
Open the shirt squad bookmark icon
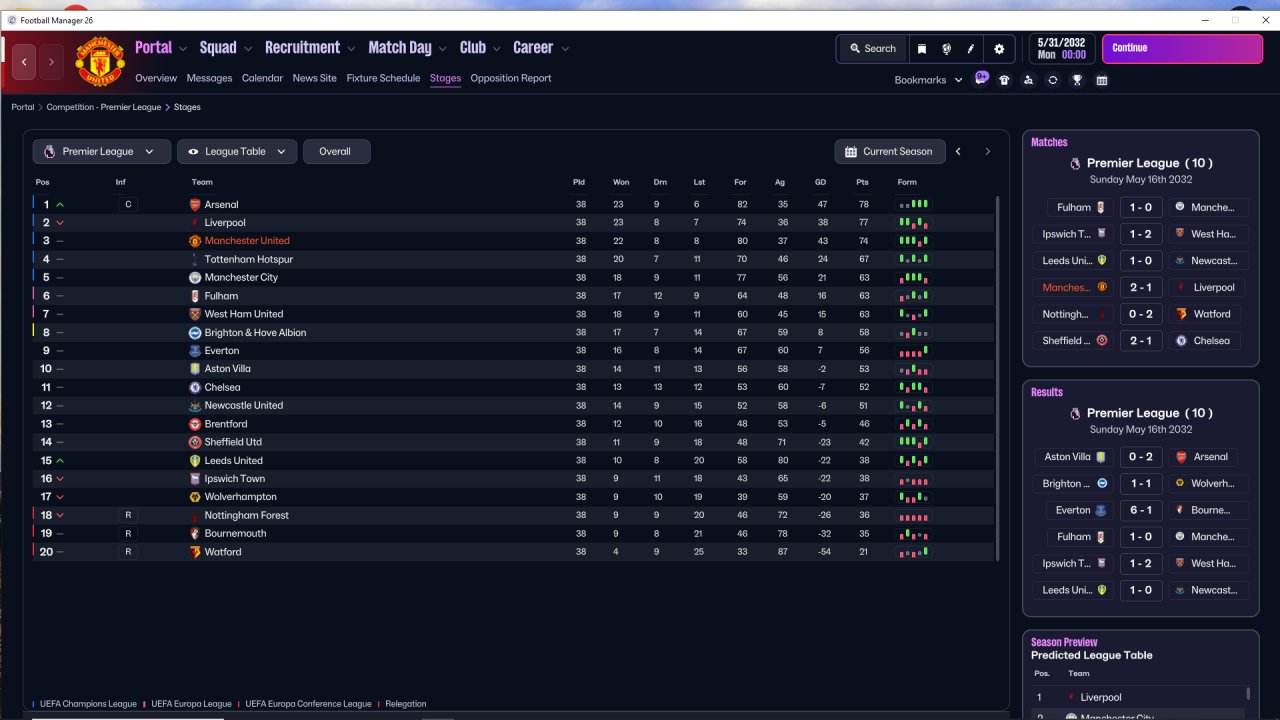[x=1004, y=80]
